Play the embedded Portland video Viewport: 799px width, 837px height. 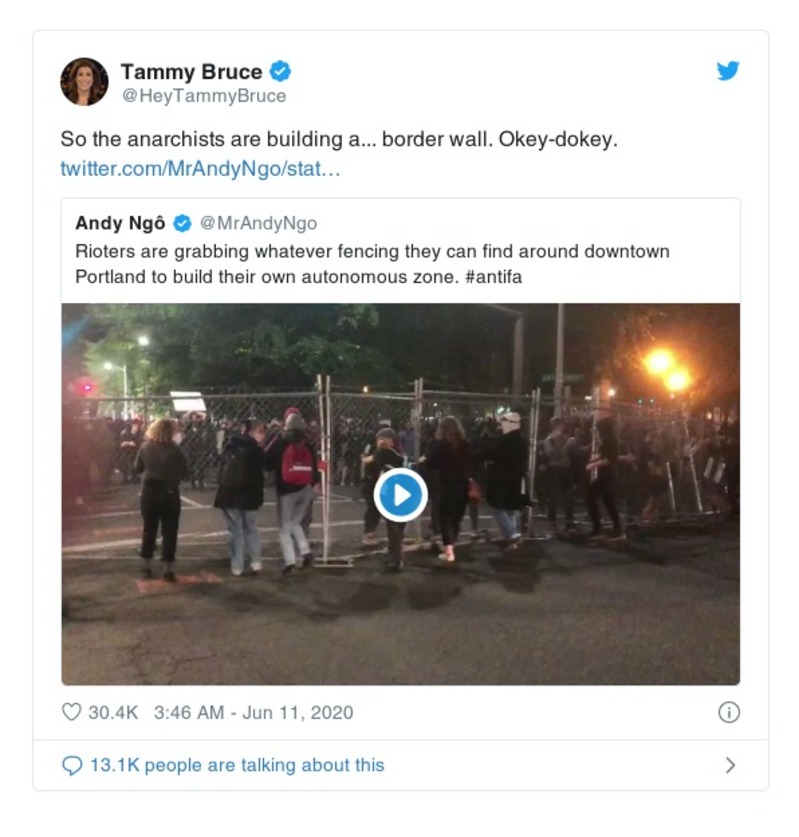[x=401, y=495]
